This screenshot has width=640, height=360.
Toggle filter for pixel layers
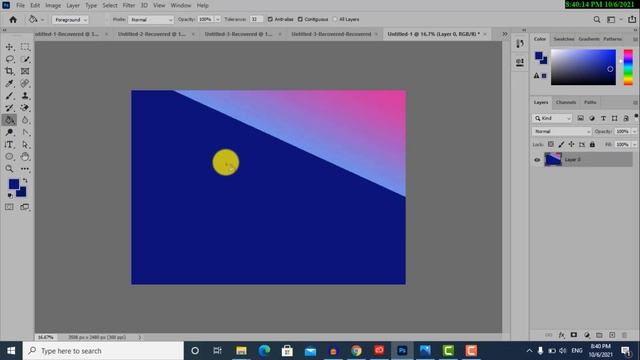click(x=580, y=118)
